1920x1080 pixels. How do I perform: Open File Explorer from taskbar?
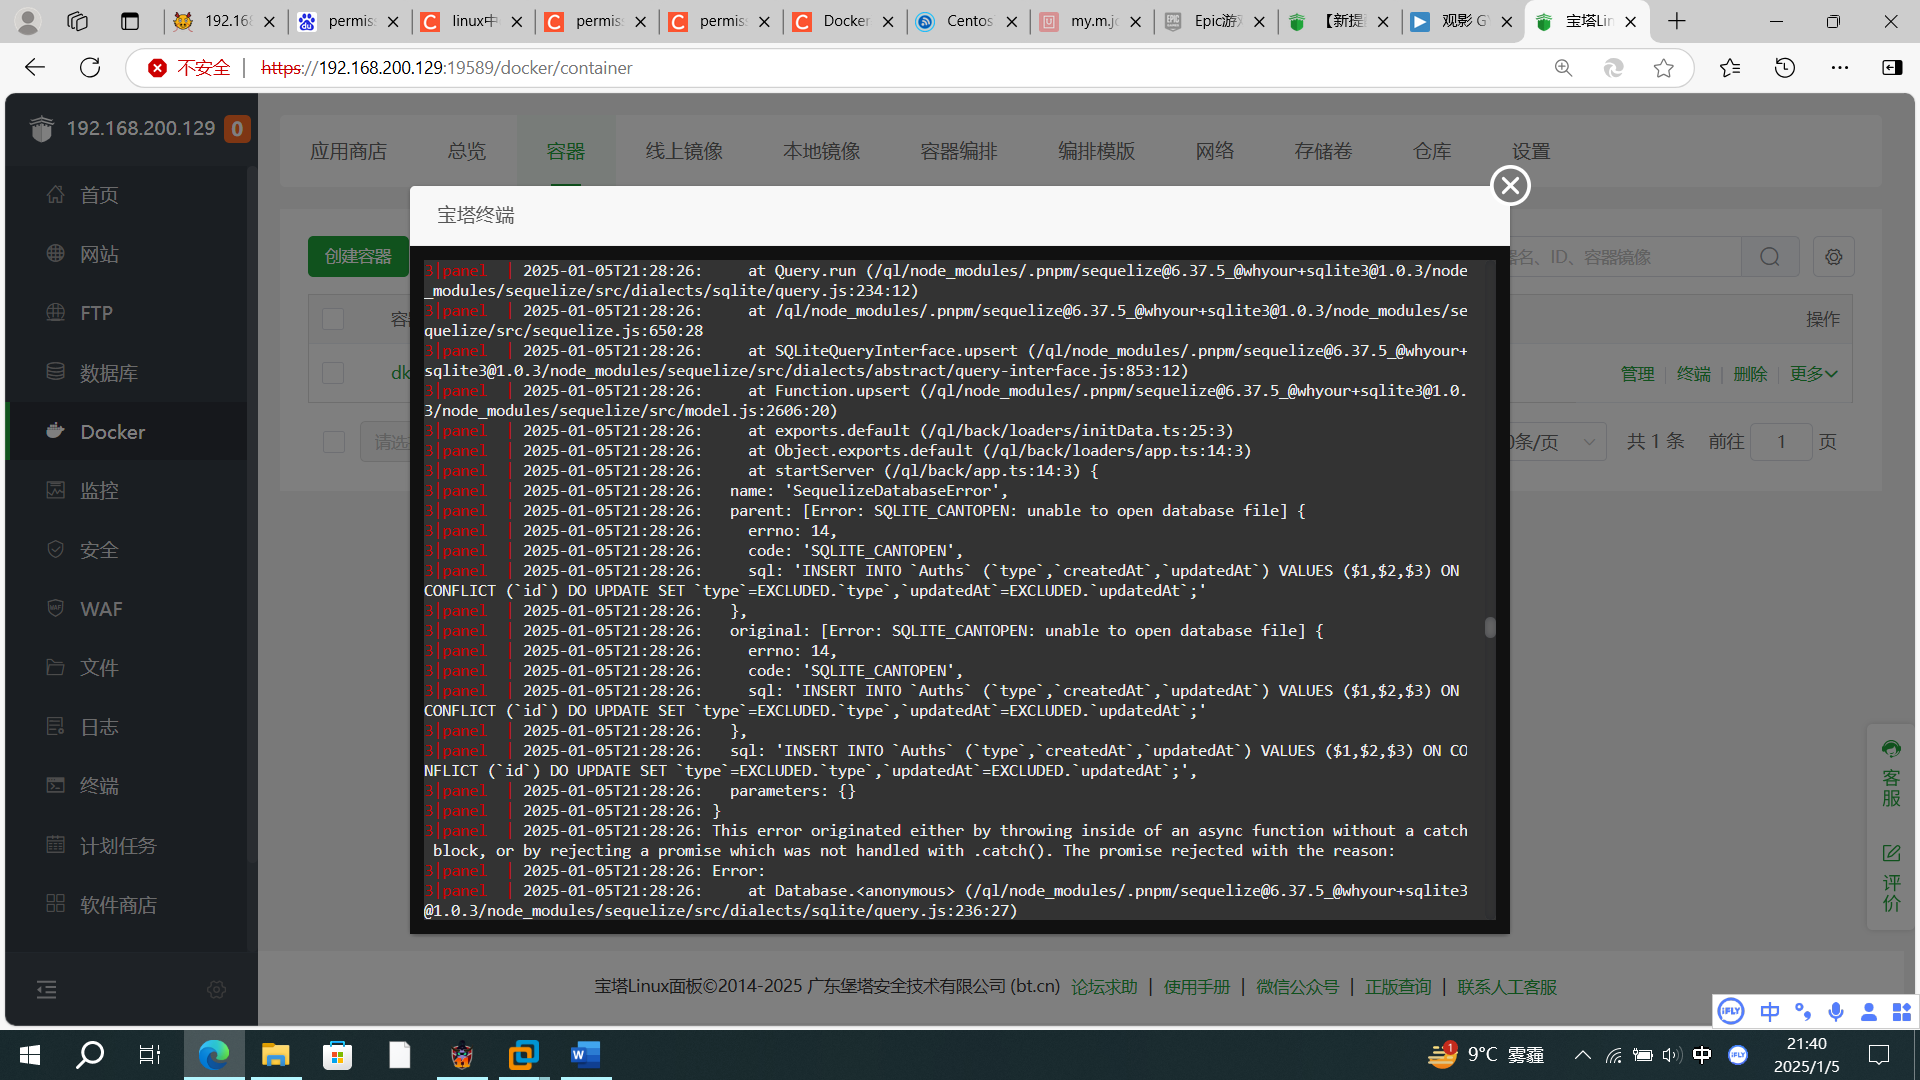[275, 1055]
